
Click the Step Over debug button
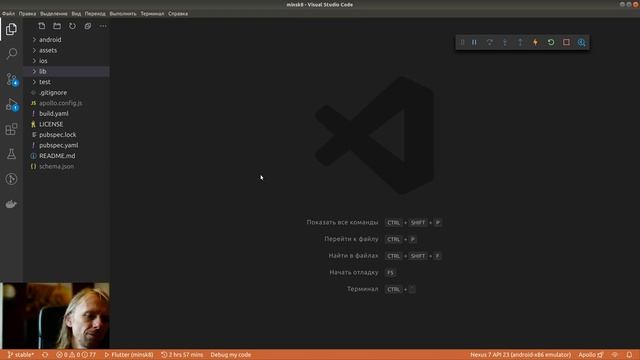click(x=489, y=42)
